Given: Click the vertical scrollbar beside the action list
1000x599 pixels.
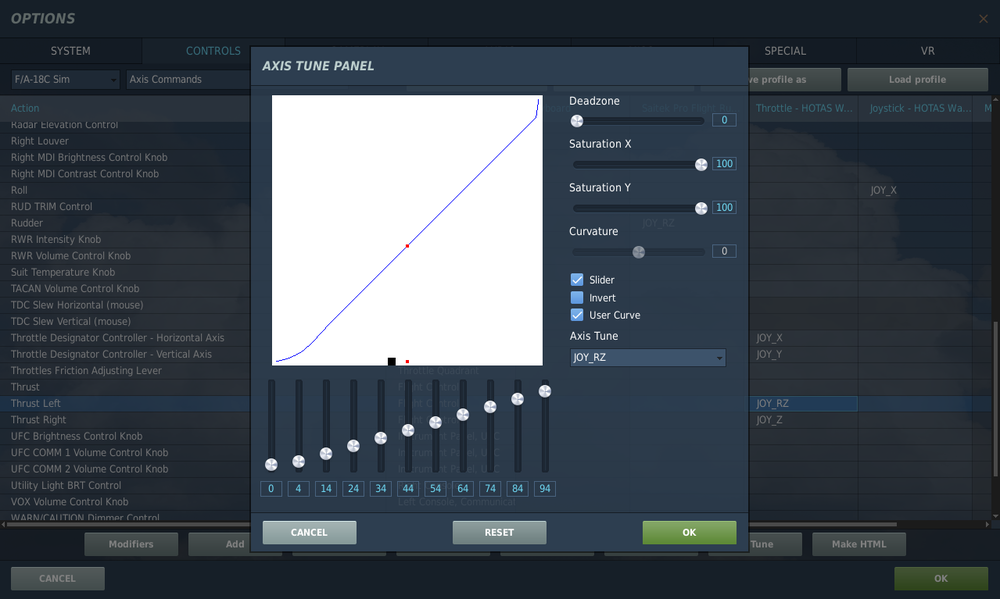Looking at the screenshot, I should point(996,399).
